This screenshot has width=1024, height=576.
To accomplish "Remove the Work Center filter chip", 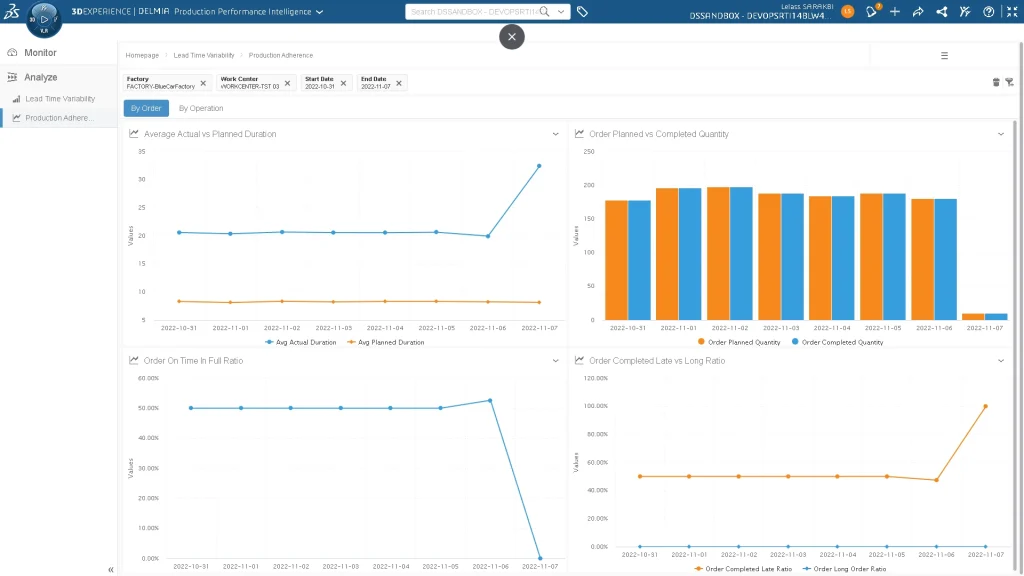I will 287,83.
